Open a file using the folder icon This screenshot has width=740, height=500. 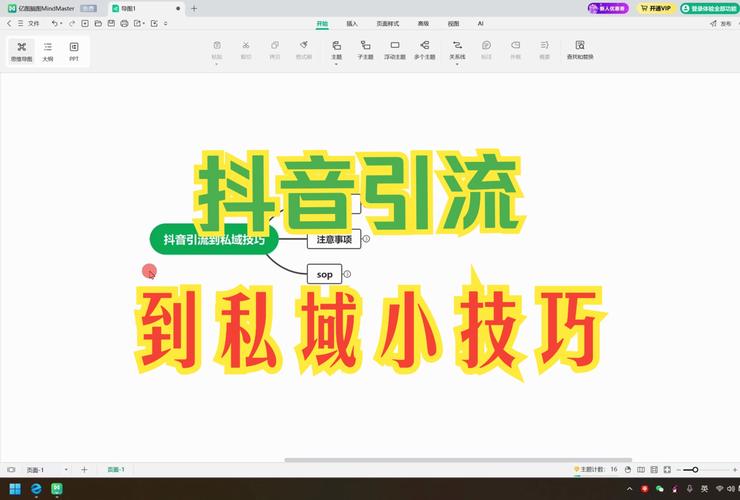pos(98,23)
